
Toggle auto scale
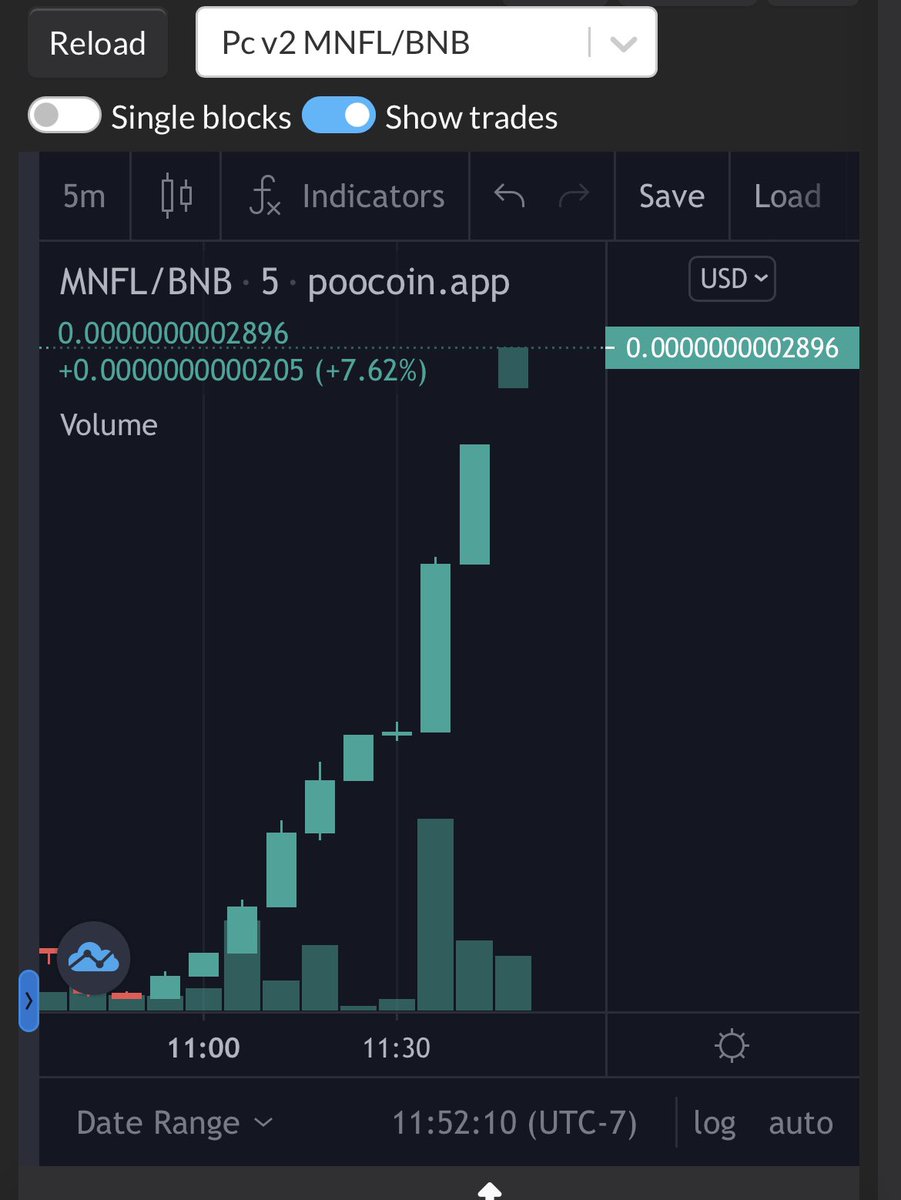pos(800,1122)
